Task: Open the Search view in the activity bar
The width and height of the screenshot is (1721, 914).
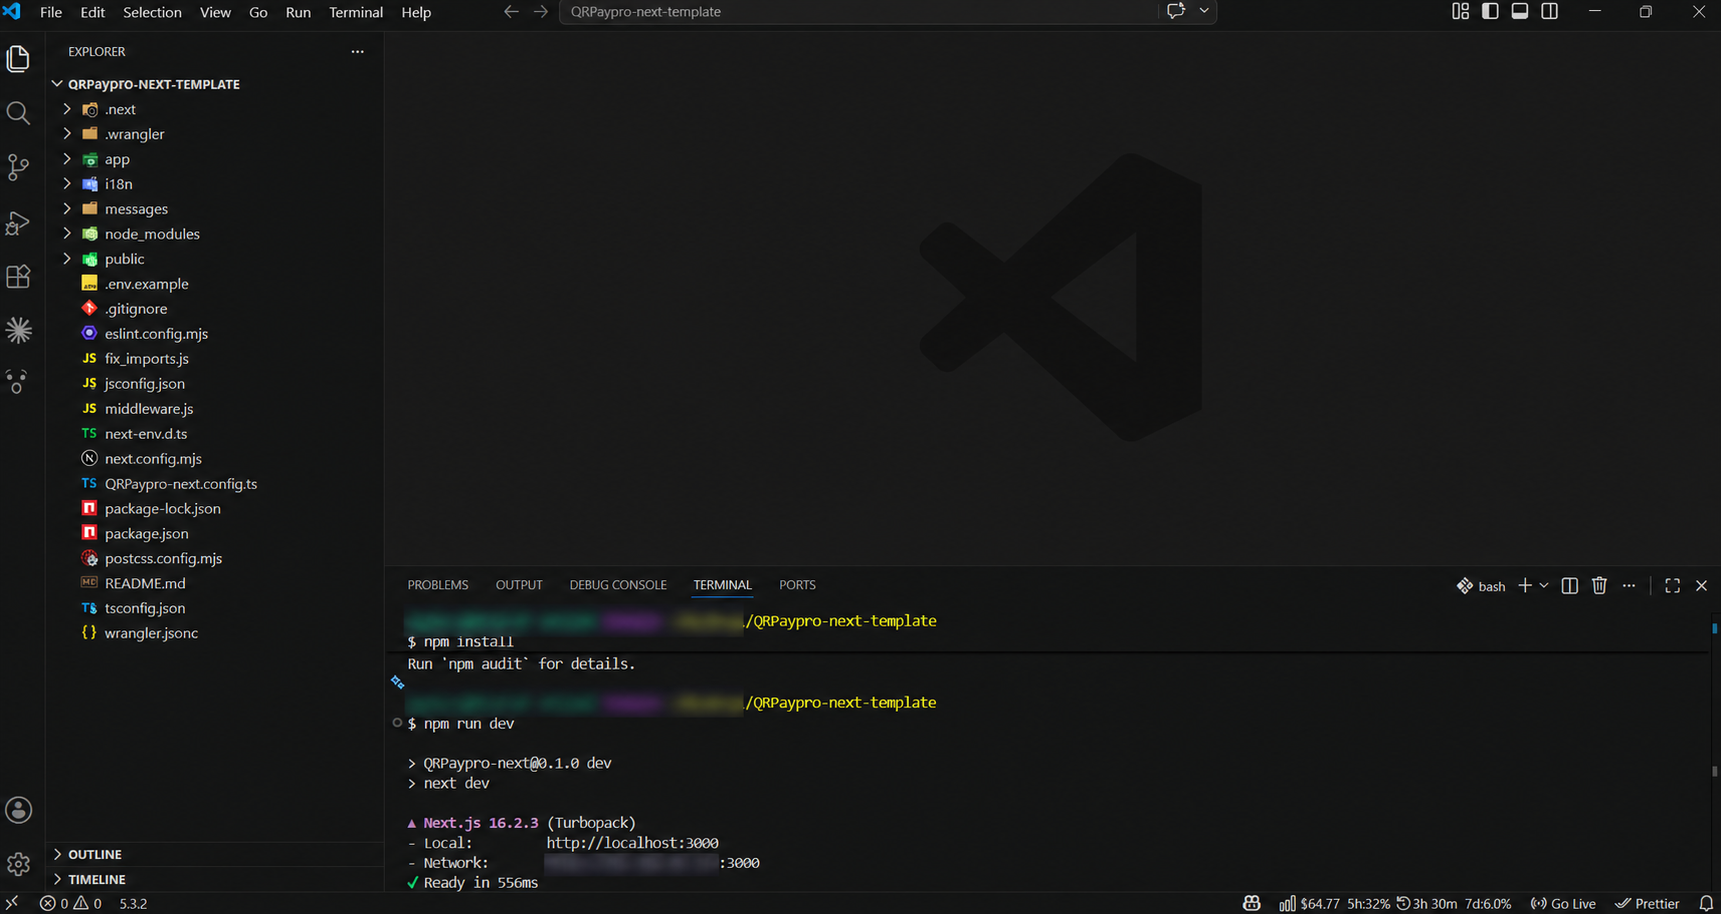Action: click(x=18, y=113)
